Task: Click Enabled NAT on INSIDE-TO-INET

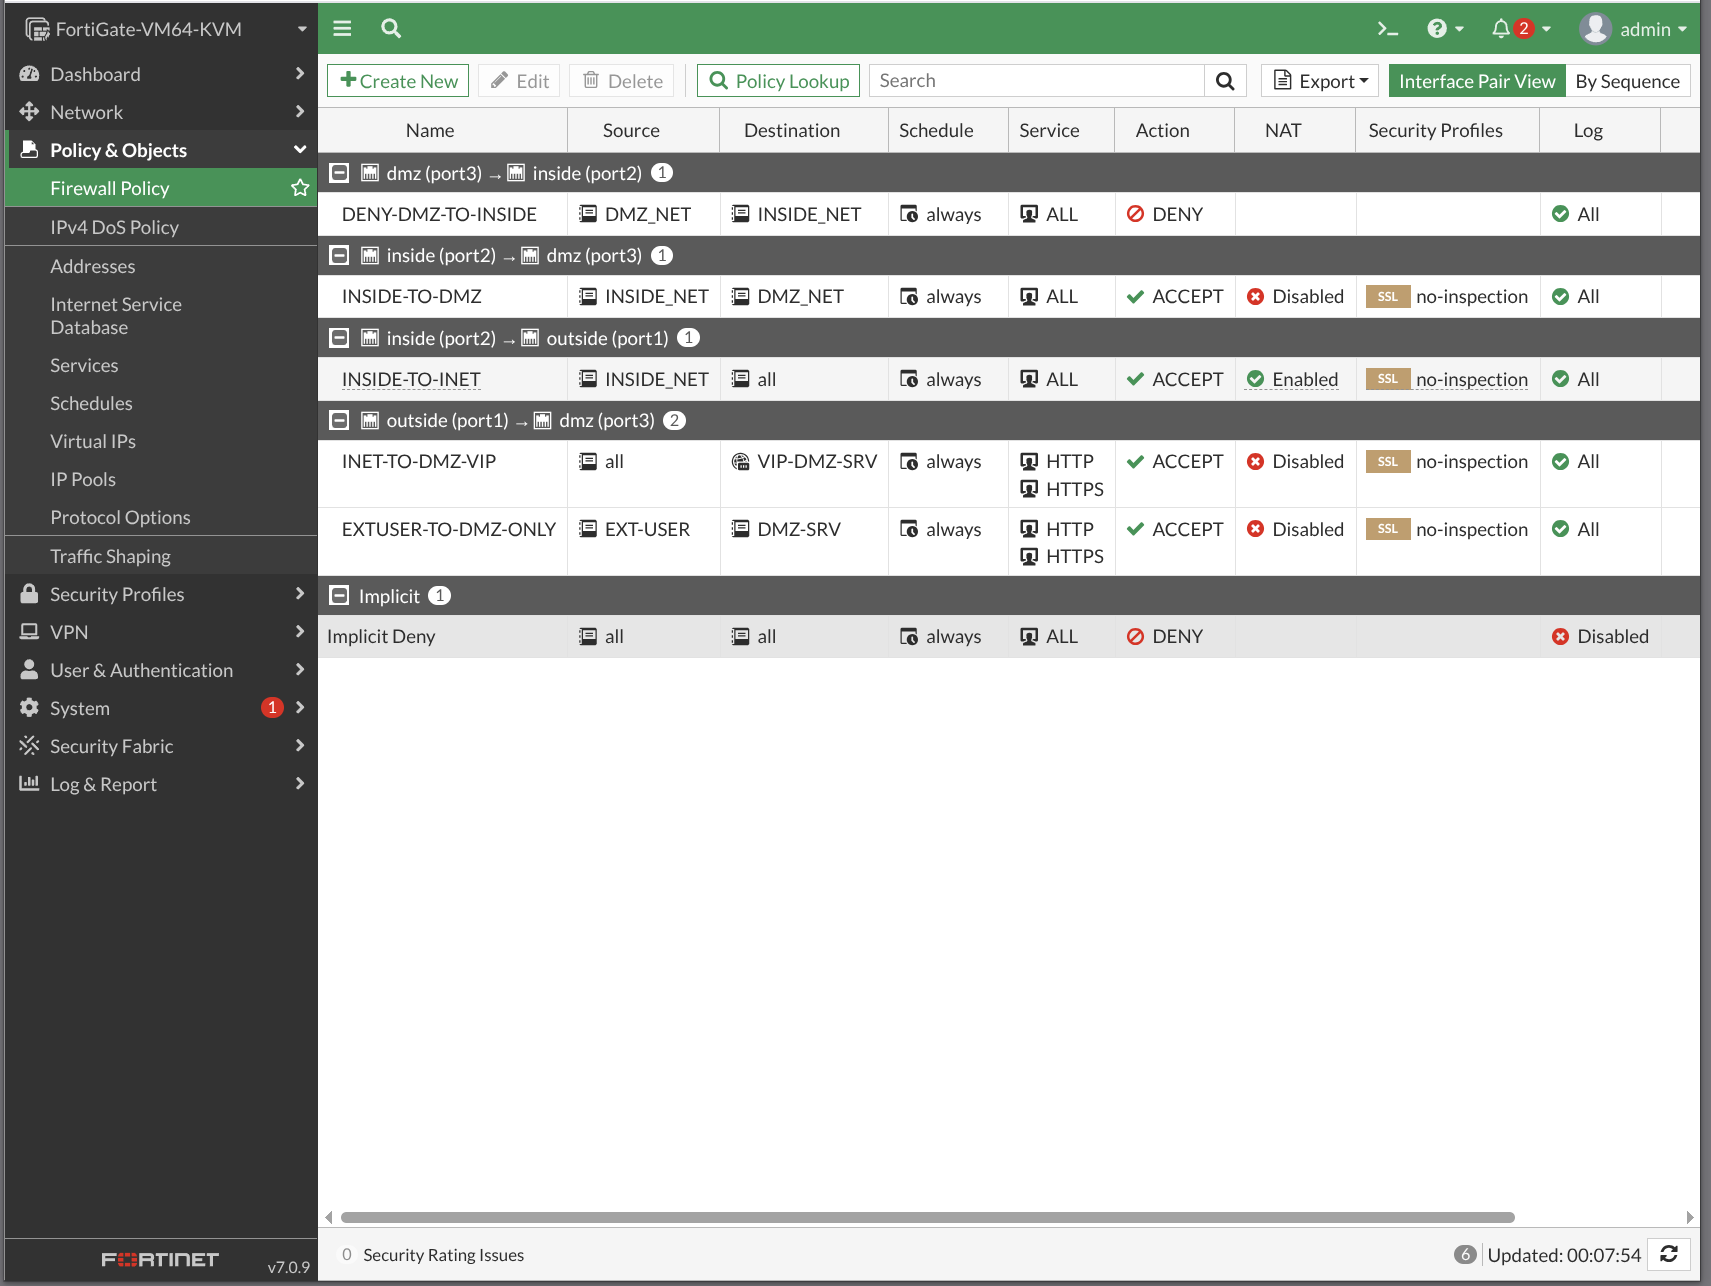Action: coord(1292,379)
